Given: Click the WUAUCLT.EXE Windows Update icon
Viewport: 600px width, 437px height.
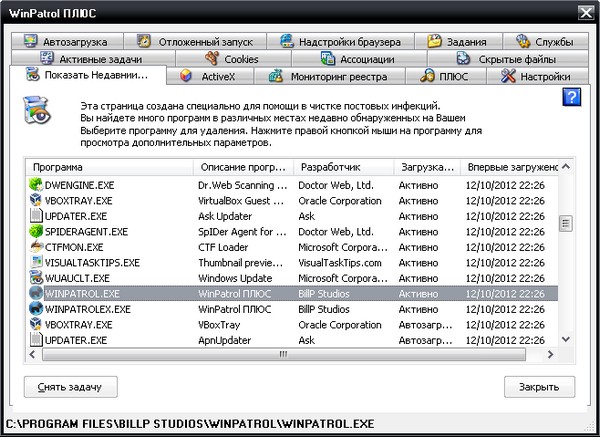Looking at the screenshot, I should (x=37, y=278).
